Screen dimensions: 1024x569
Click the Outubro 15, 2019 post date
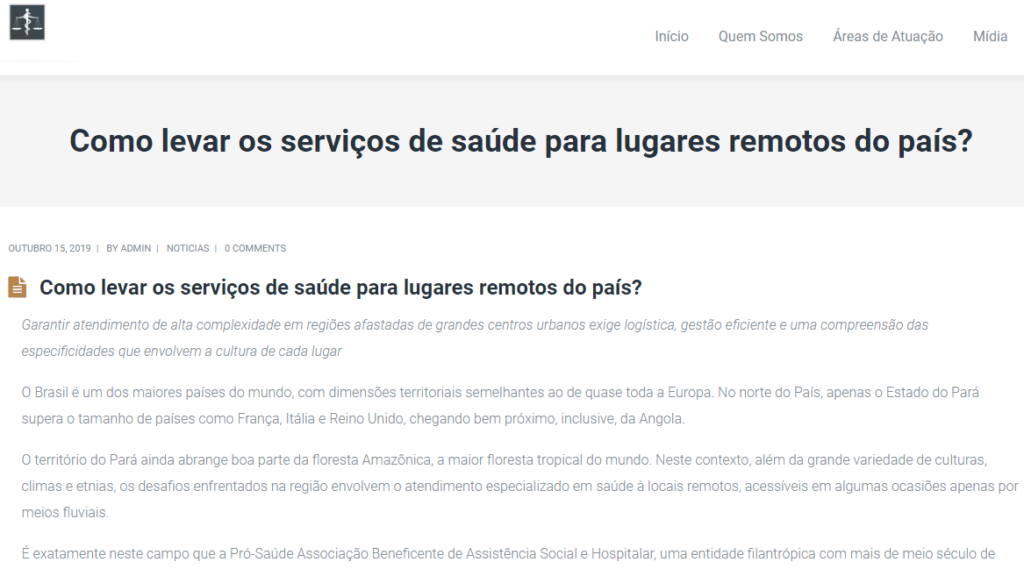click(49, 248)
